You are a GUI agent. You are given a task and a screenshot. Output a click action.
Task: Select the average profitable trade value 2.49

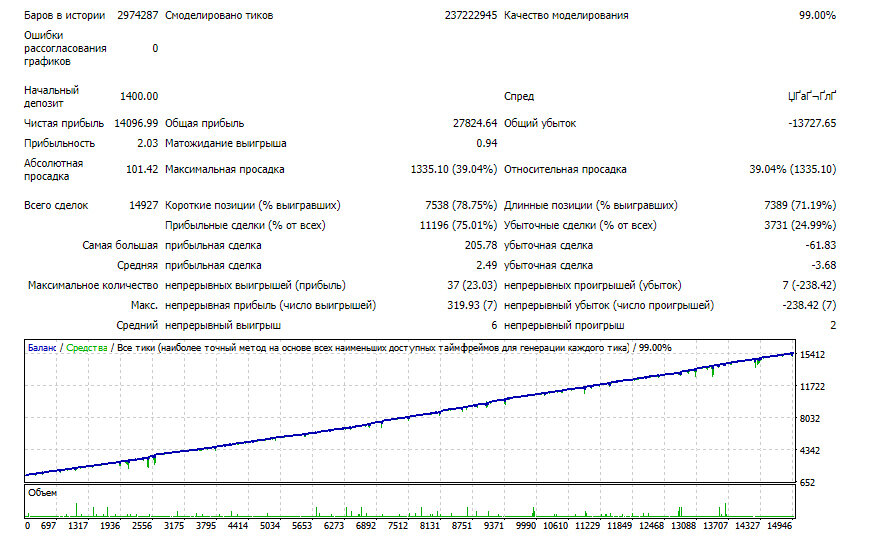pos(487,265)
